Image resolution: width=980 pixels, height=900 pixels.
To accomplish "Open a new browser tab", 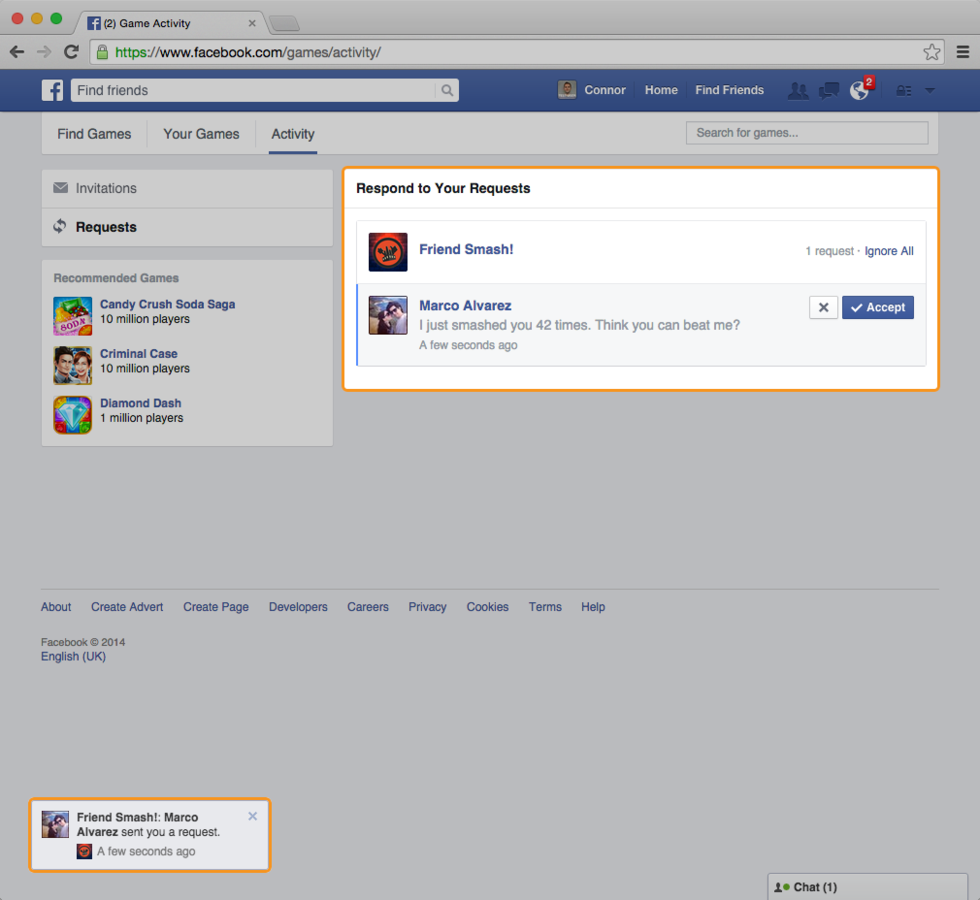I will 285,24.
